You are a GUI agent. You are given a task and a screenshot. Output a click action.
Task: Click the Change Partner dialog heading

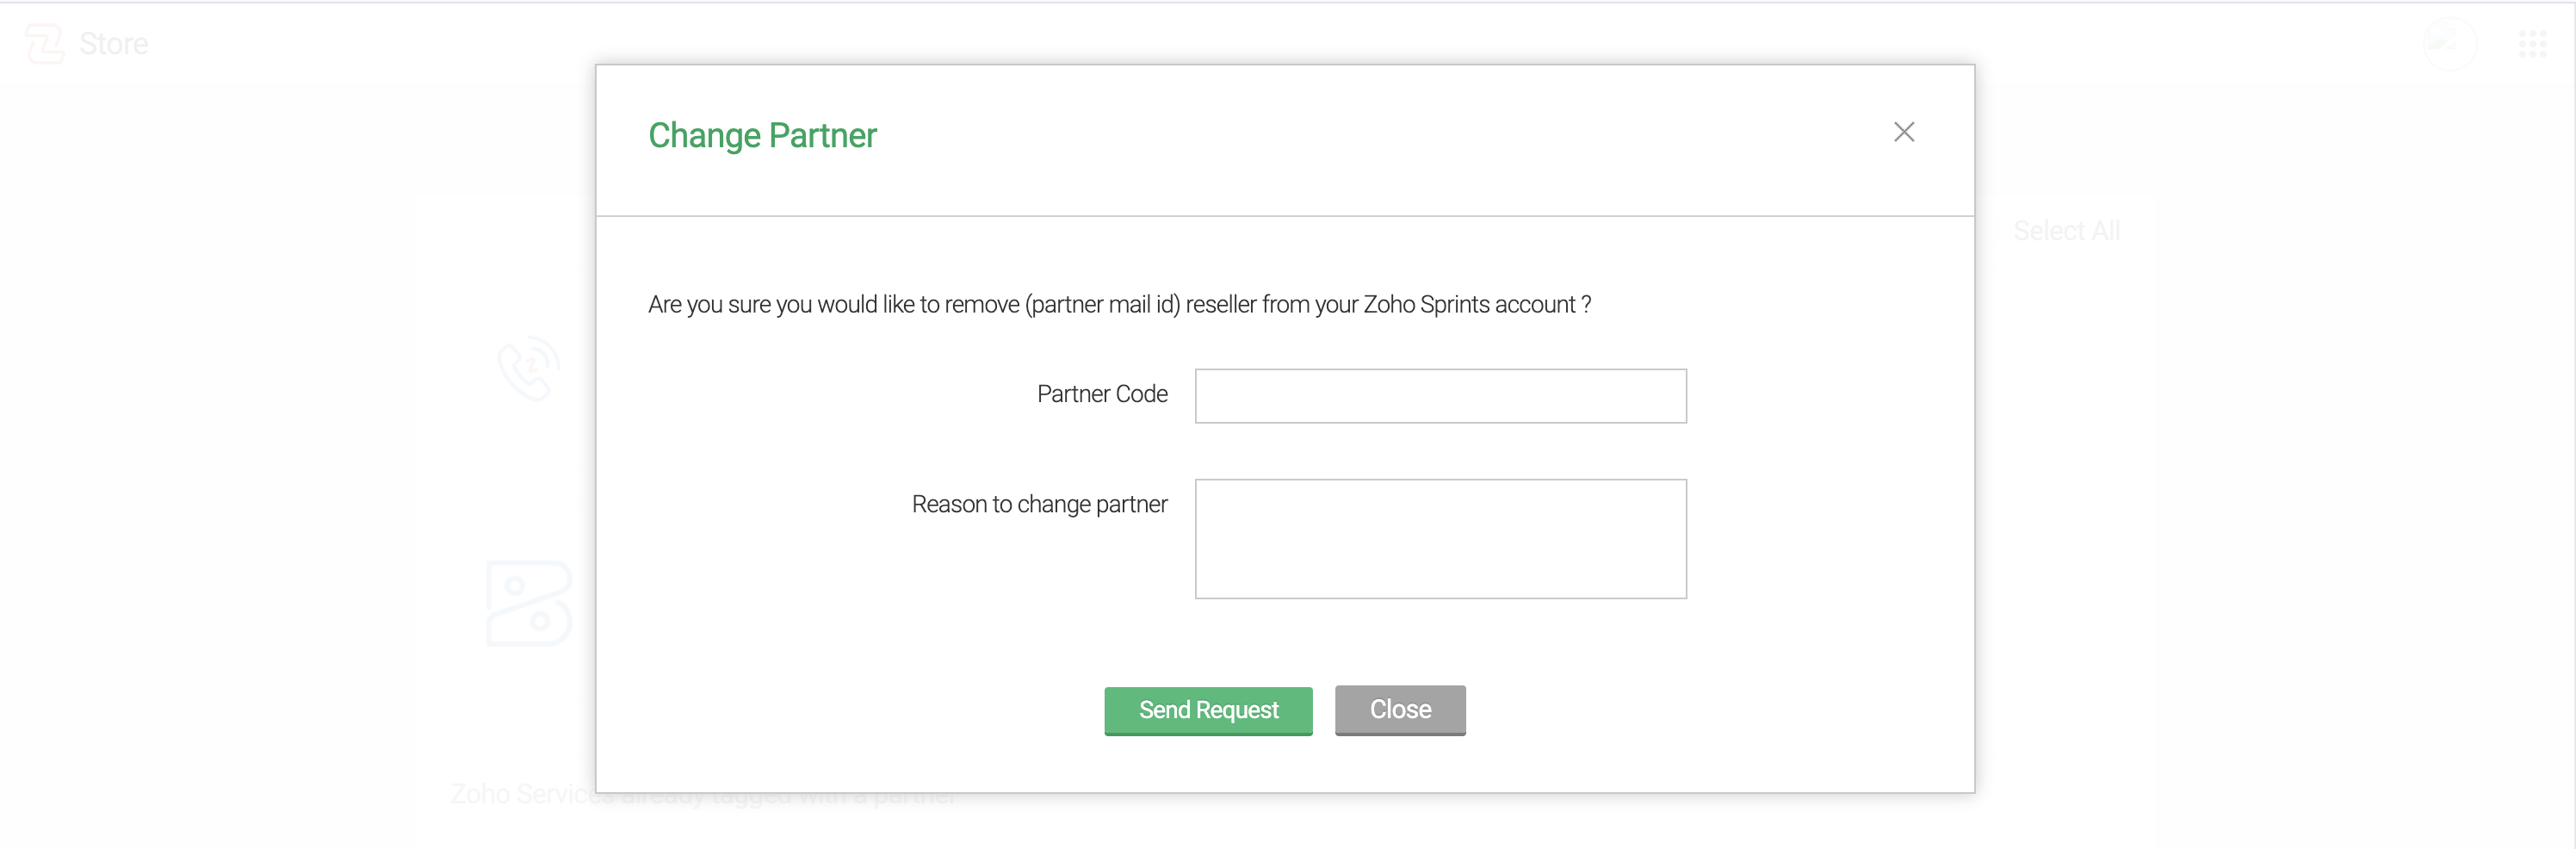[762, 135]
